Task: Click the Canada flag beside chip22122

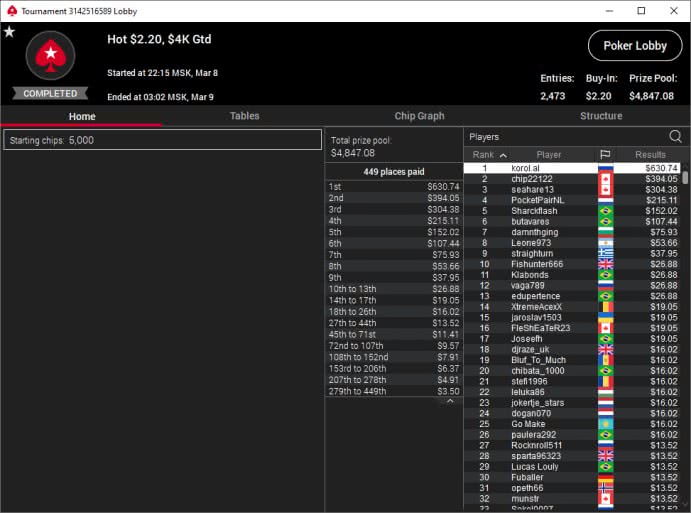Action: tap(605, 179)
